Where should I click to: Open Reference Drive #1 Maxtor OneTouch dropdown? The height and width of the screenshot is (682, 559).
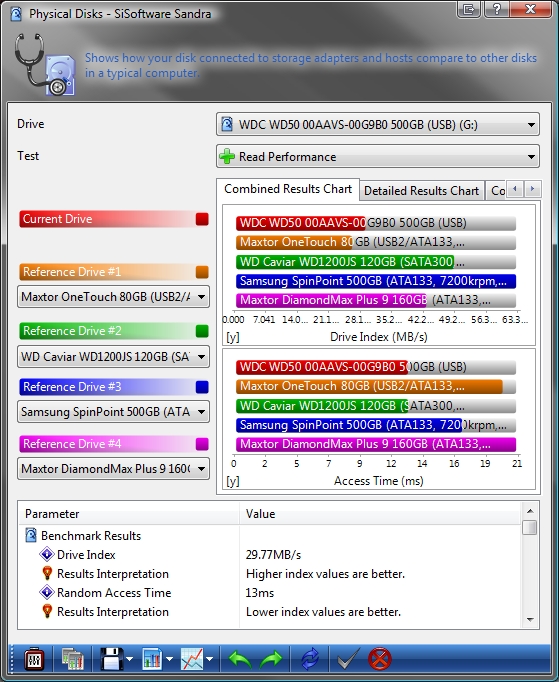[113, 297]
